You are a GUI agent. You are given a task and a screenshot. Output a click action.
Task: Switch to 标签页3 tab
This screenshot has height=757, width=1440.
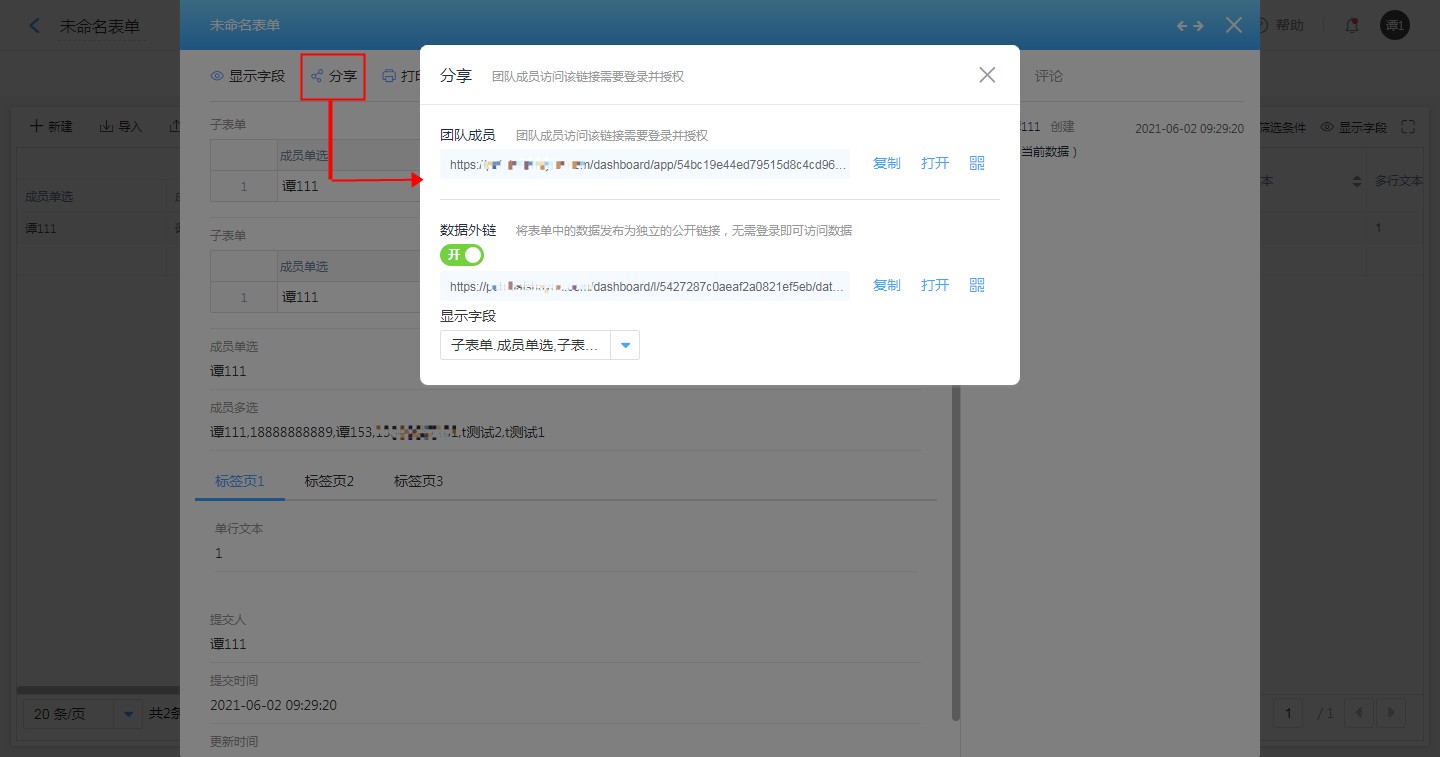[x=418, y=481]
